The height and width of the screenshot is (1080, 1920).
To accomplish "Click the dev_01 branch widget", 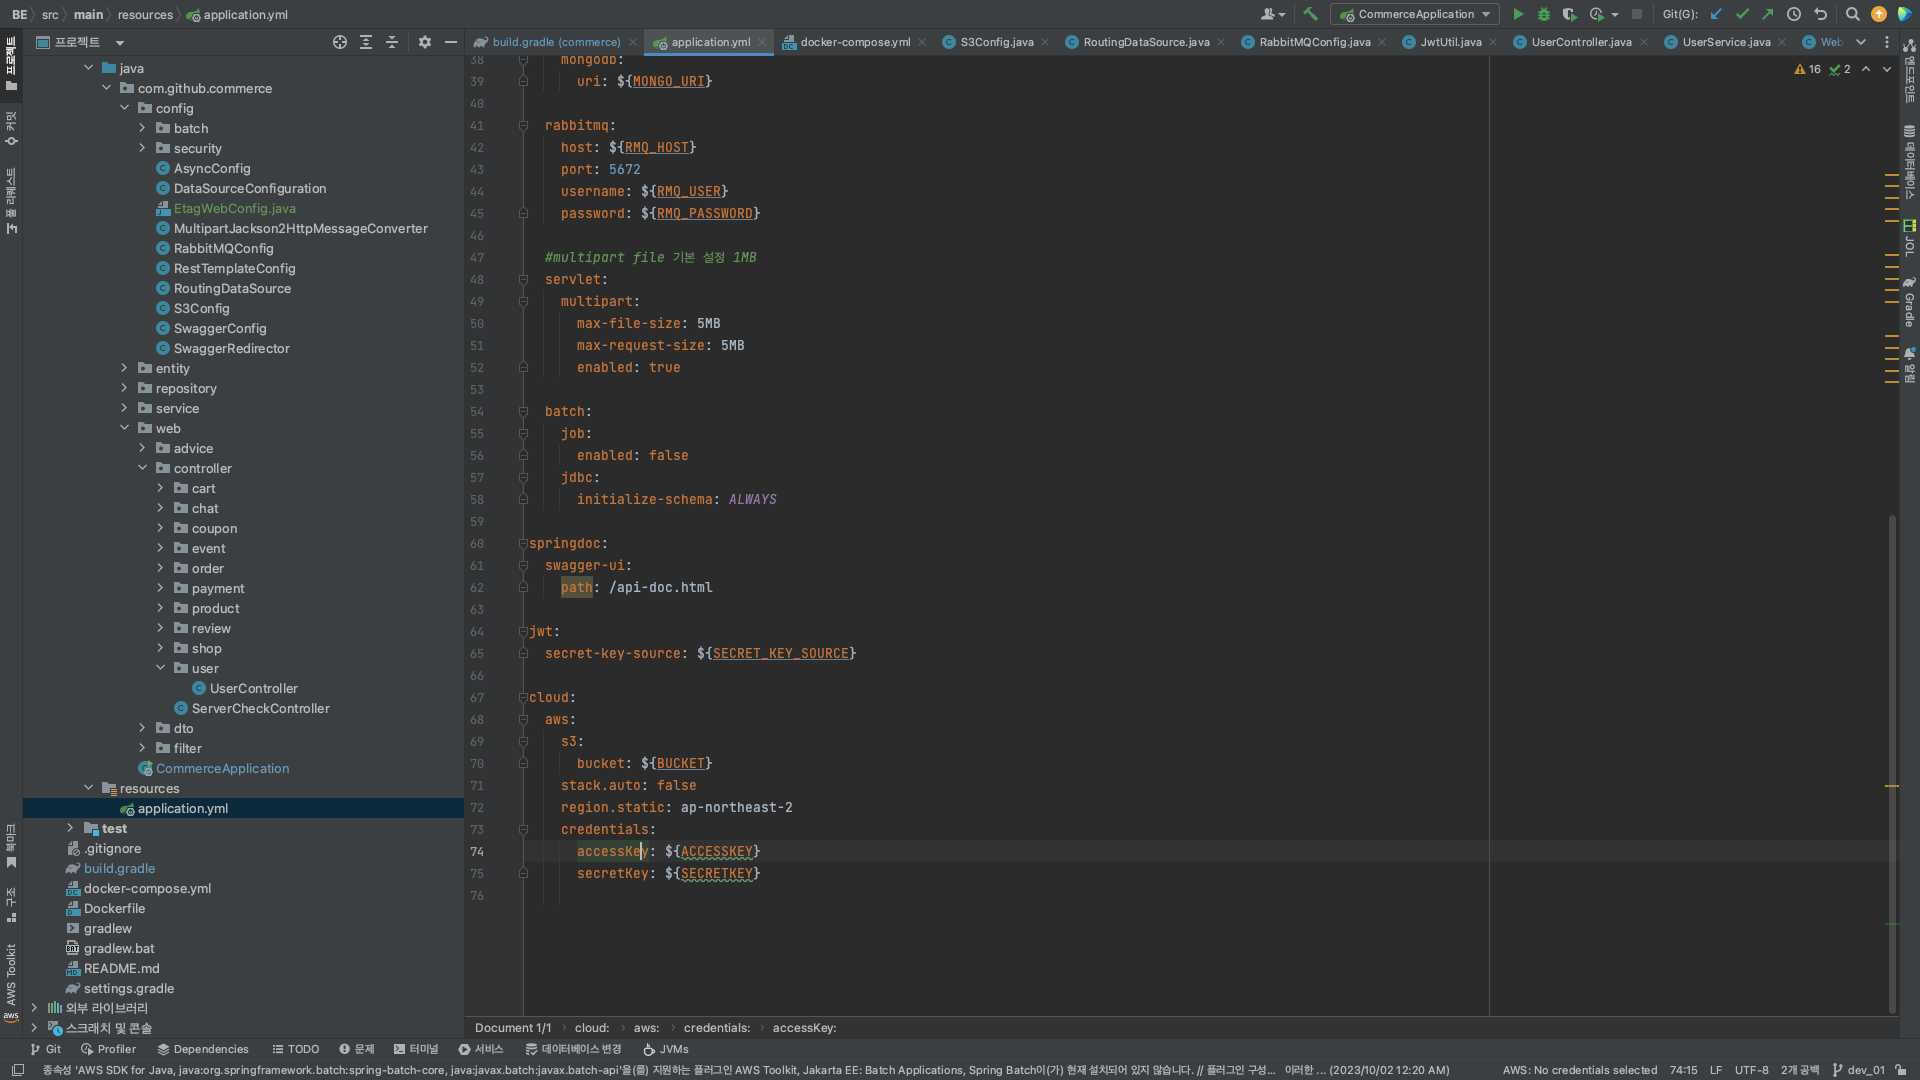I will (x=1858, y=1070).
